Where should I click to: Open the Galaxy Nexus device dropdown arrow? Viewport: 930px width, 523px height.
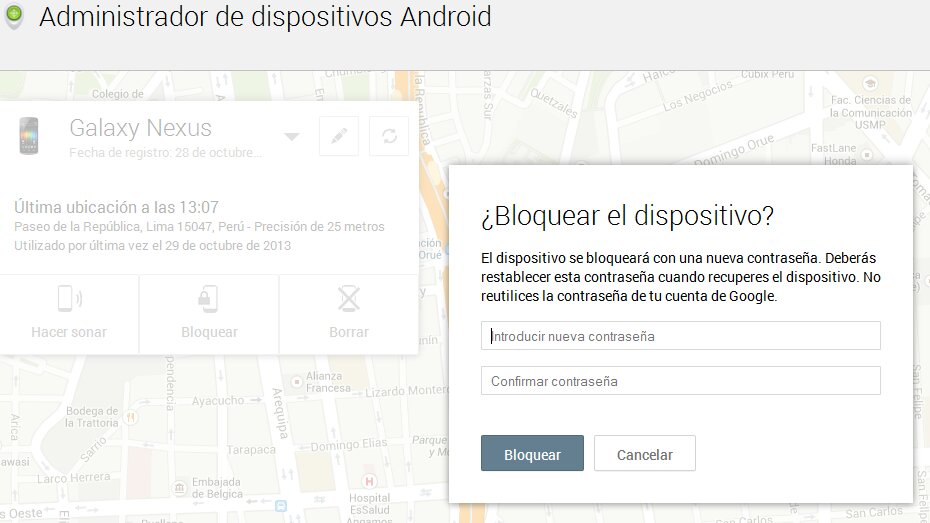(x=291, y=137)
